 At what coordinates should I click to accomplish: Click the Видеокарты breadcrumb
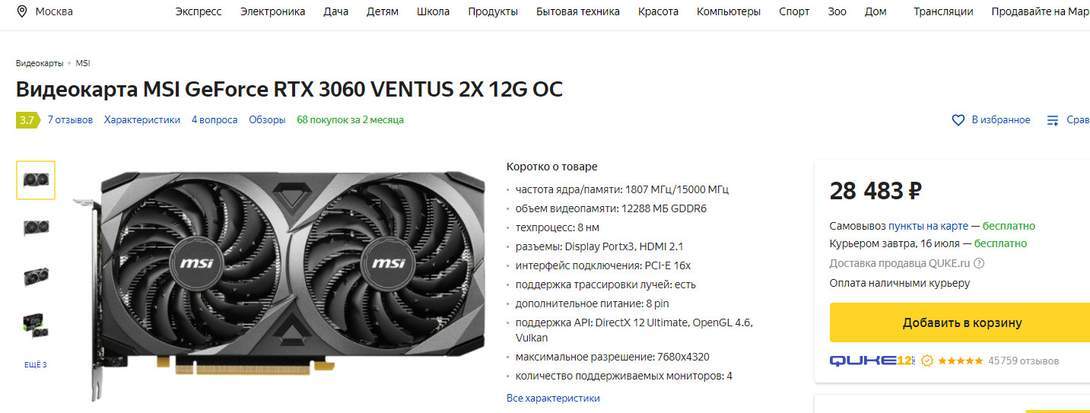[x=40, y=63]
